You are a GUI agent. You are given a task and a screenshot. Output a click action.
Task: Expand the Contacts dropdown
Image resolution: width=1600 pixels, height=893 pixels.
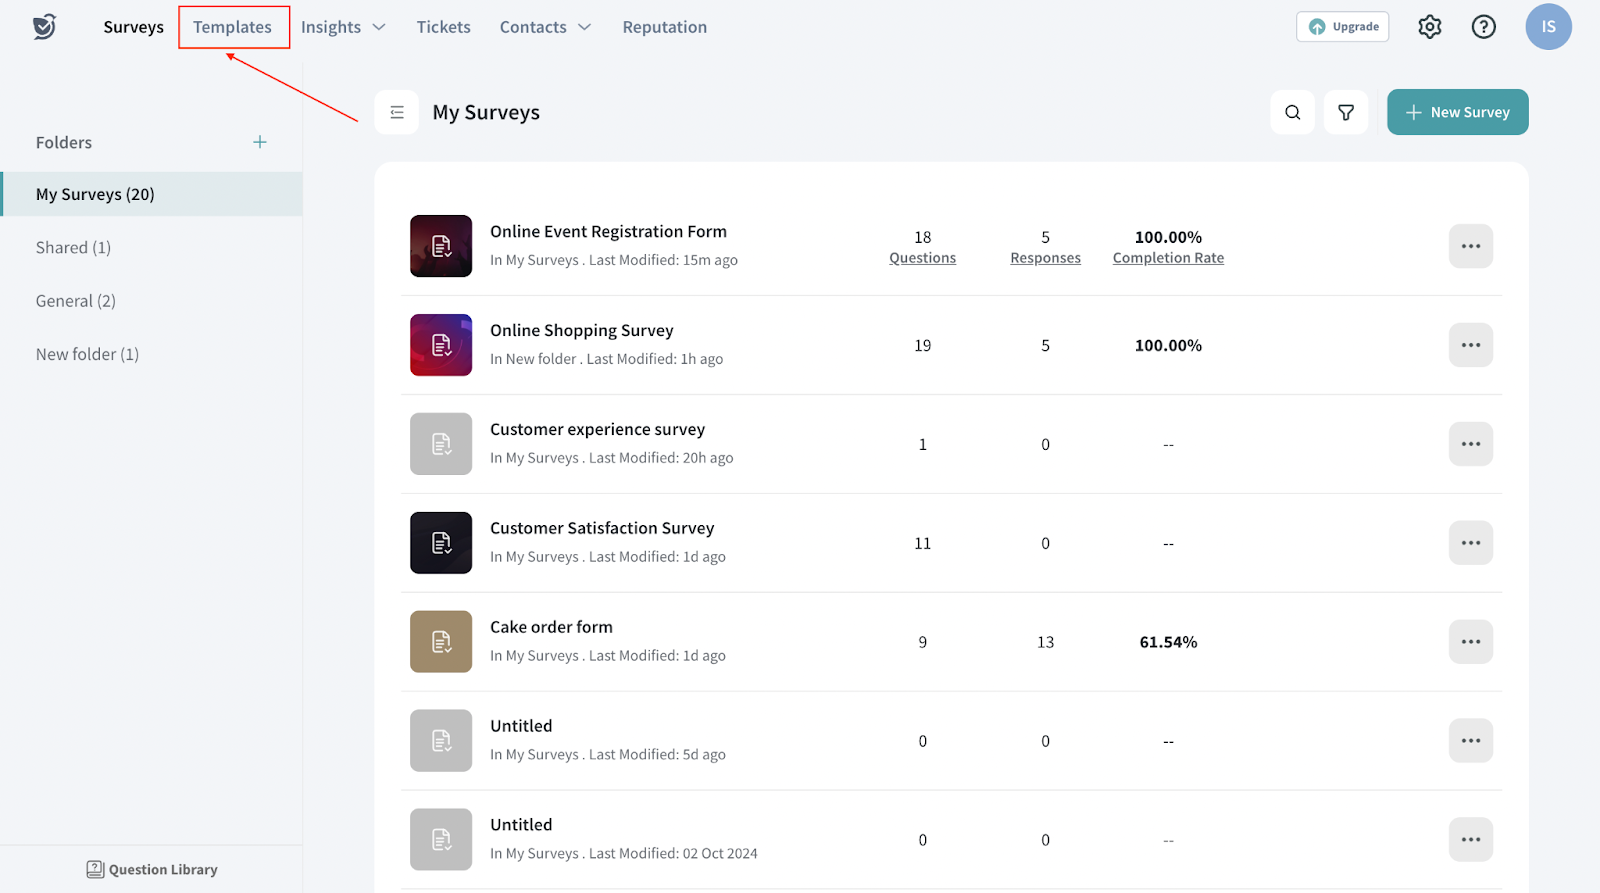pos(545,27)
